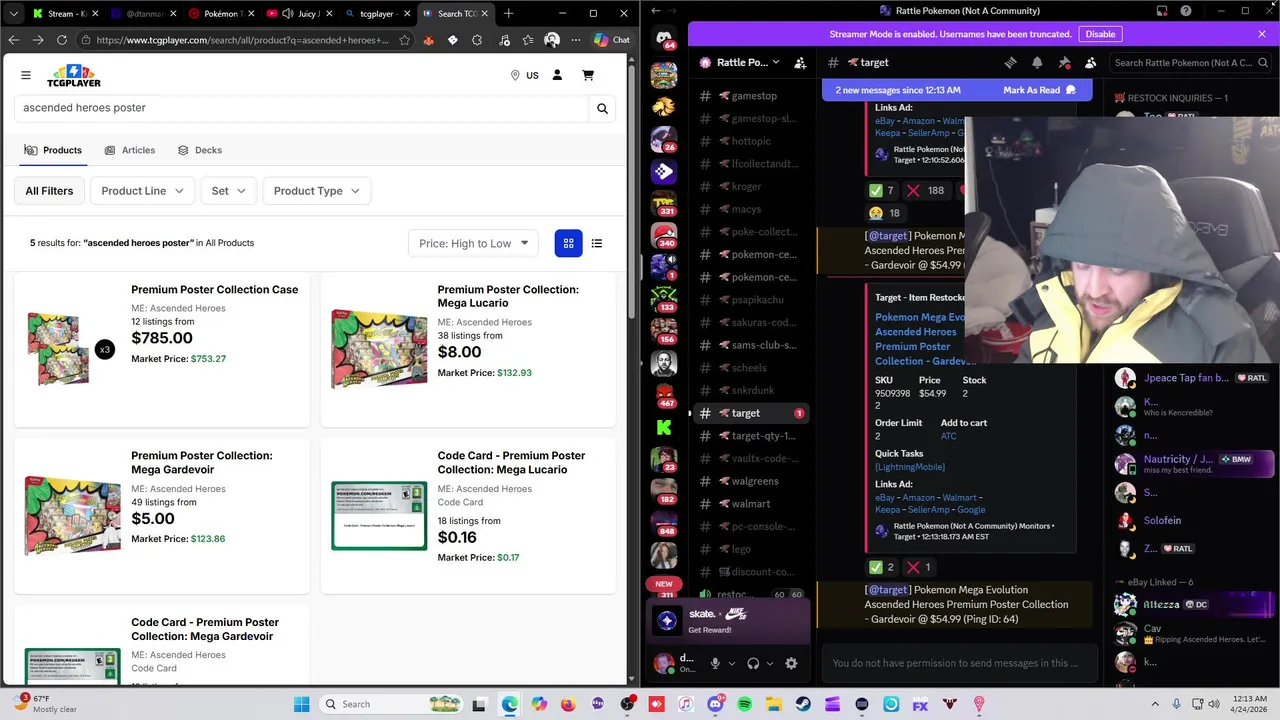
Task: Mute the Discord microphone
Action: (715, 663)
